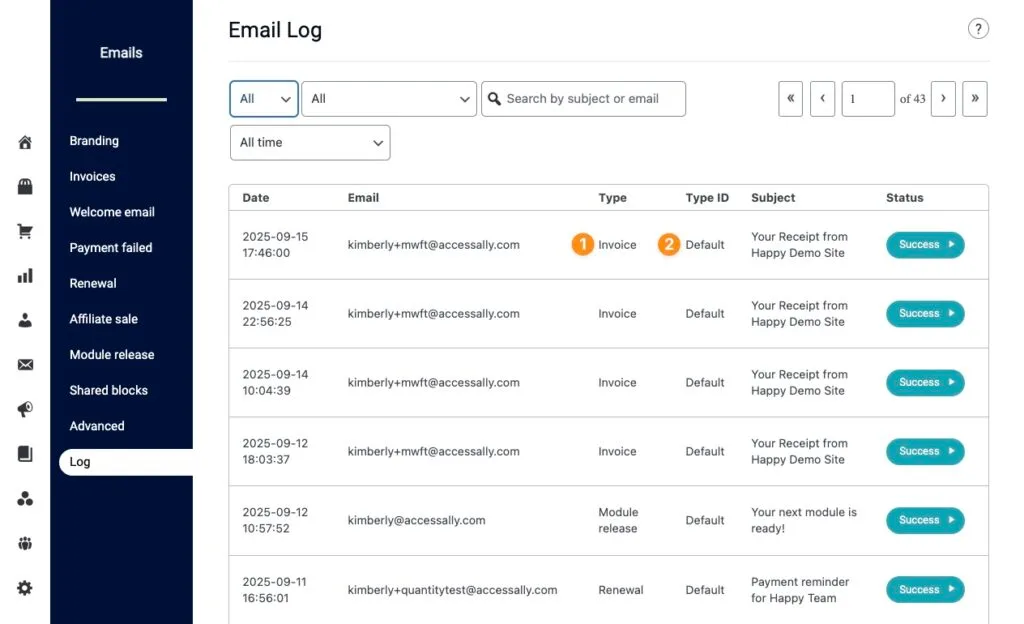Viewport: 1024px width, 624px height.
Task: Click the home icon in left rail
Action: coord(25,142)
